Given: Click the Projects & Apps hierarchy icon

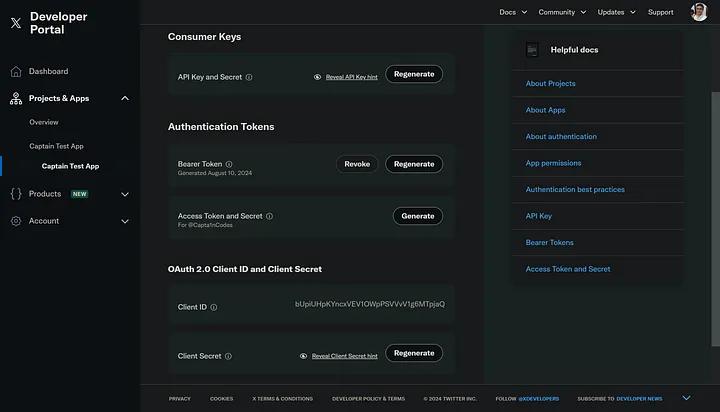Looking at the screenshot, I should click(16, 98).
